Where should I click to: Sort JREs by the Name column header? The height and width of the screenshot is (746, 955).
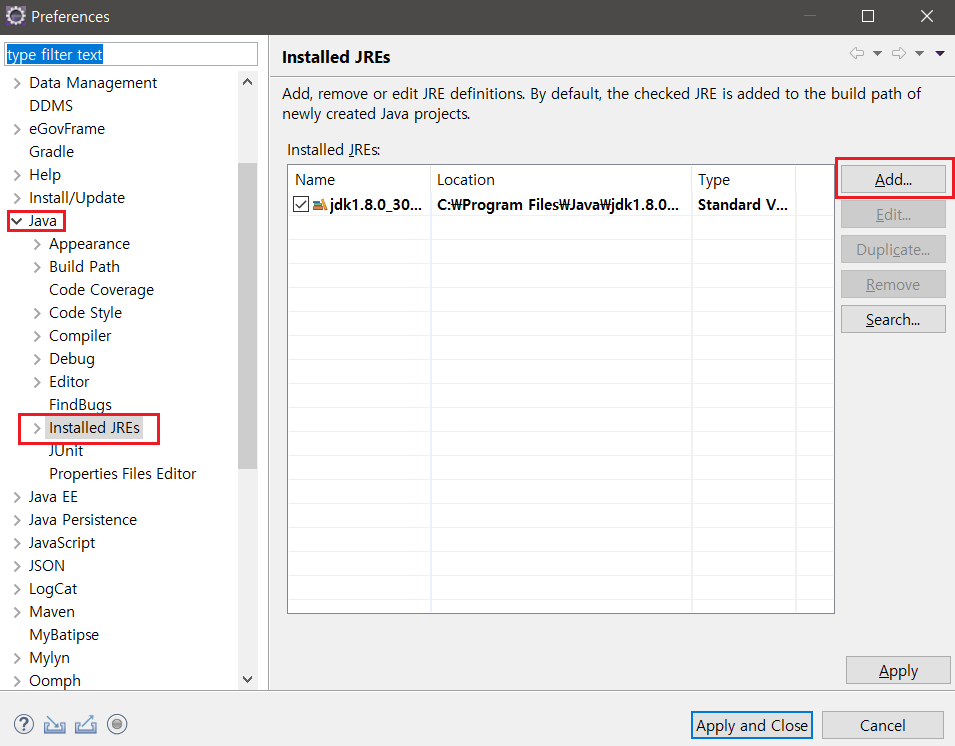click(359, 180)
